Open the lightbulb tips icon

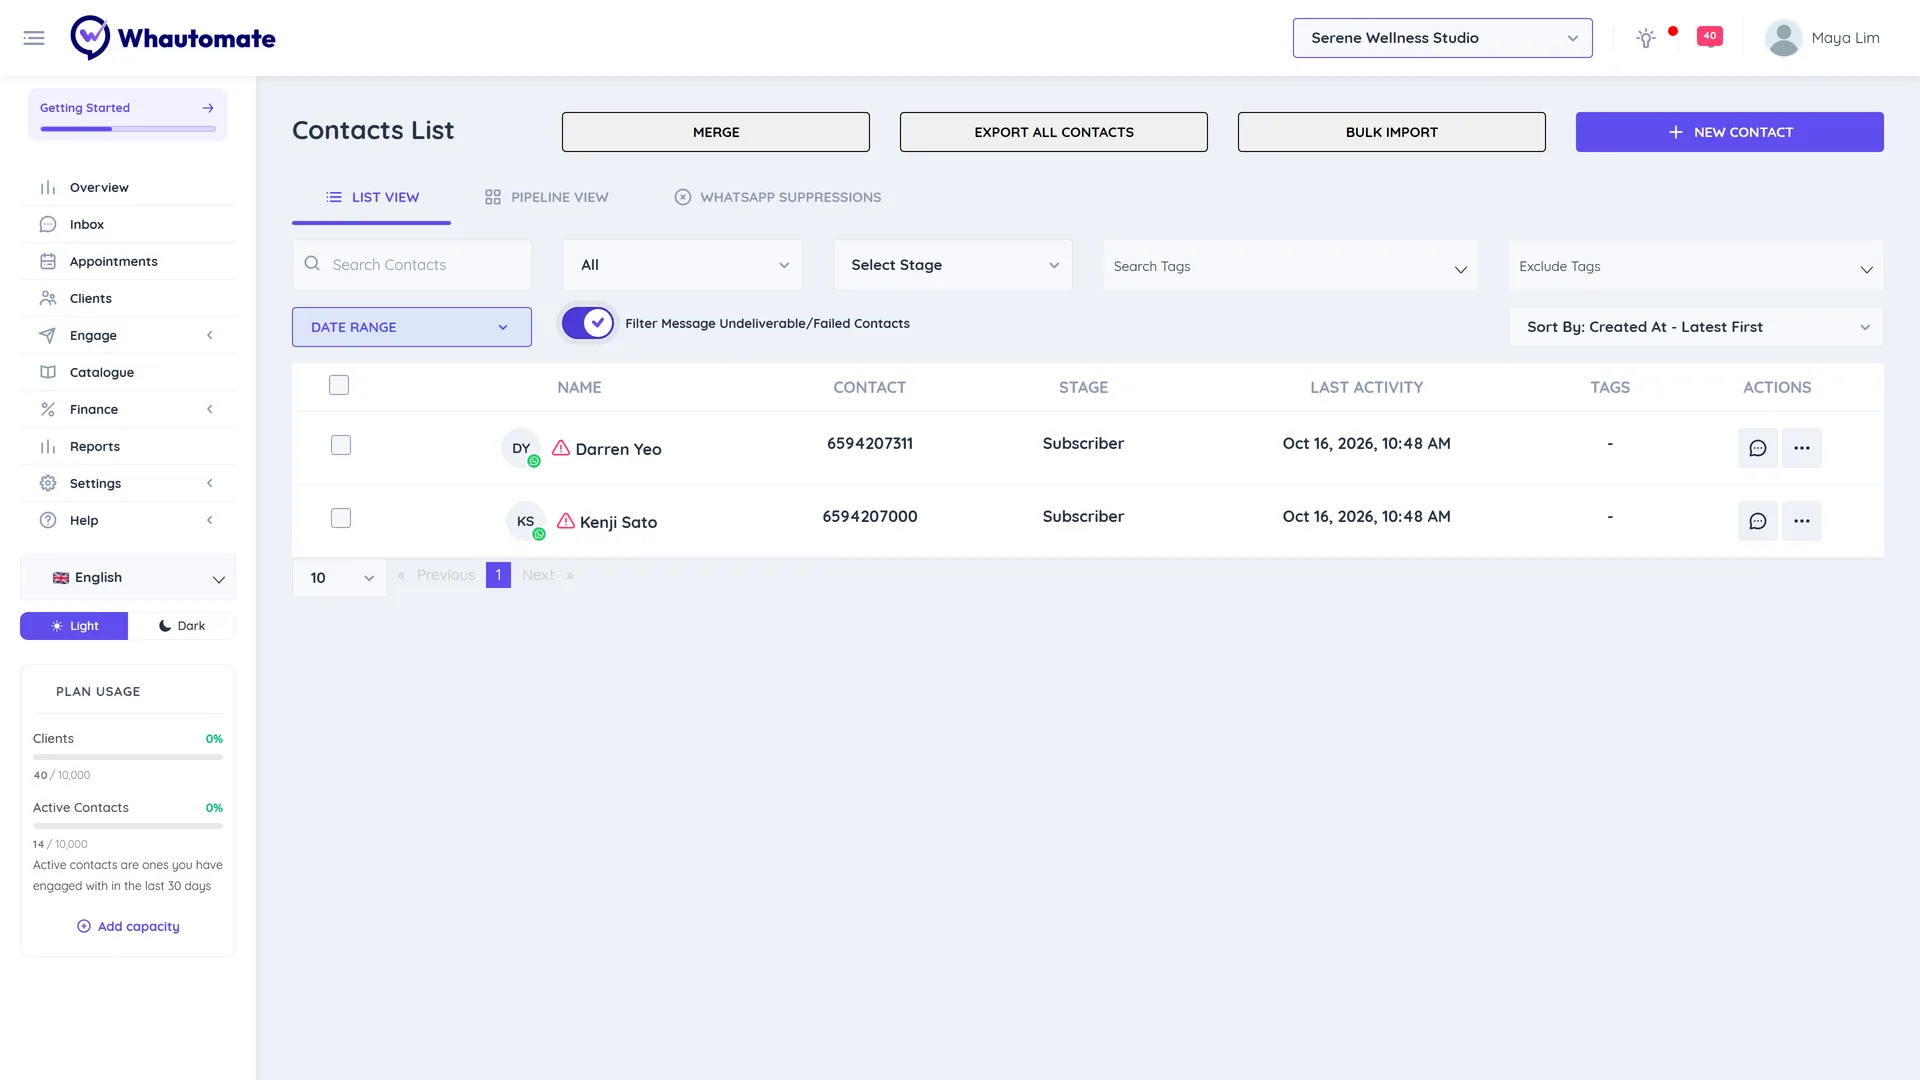[x=1645, y=38]
